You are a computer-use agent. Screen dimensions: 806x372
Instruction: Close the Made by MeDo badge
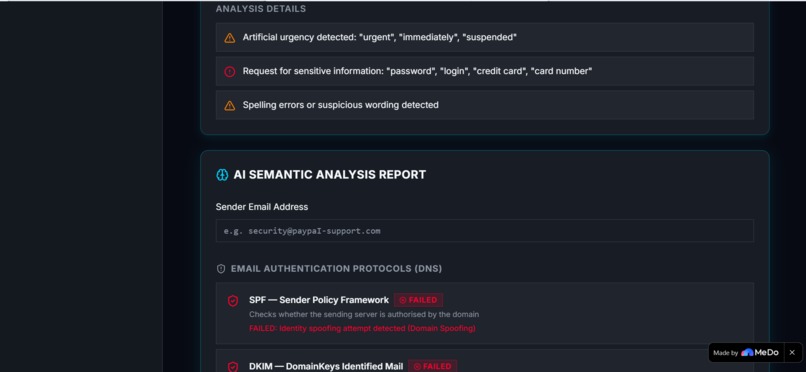(792, 352)
